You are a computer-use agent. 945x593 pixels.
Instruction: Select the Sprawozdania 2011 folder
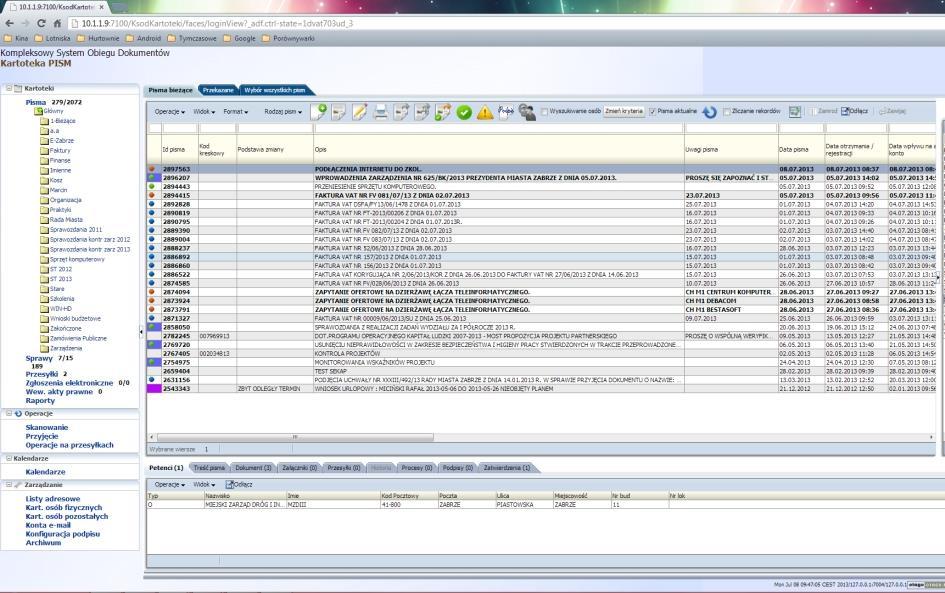[x=76, y=230]
